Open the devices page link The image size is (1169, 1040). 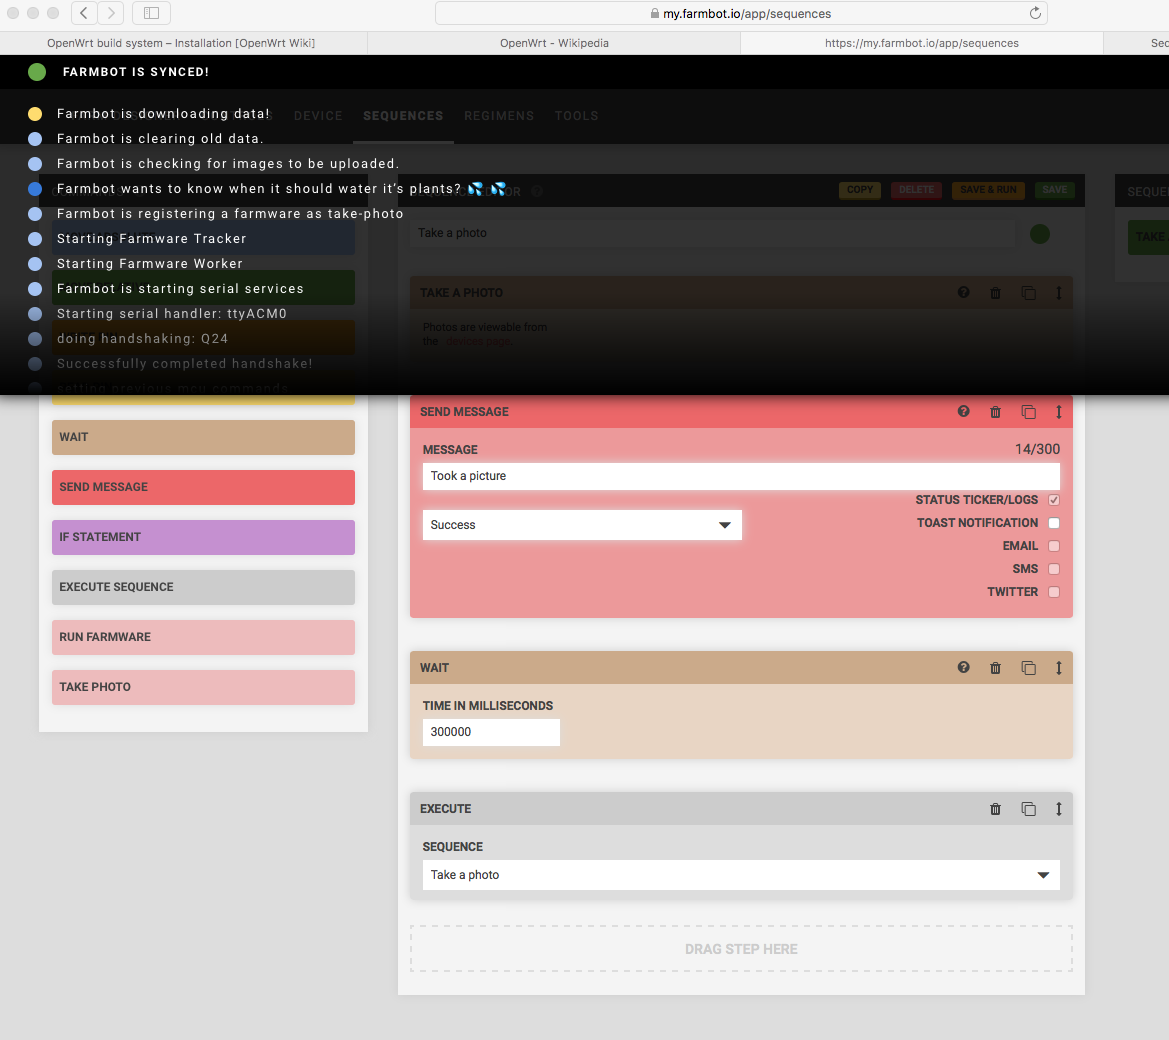478,341
